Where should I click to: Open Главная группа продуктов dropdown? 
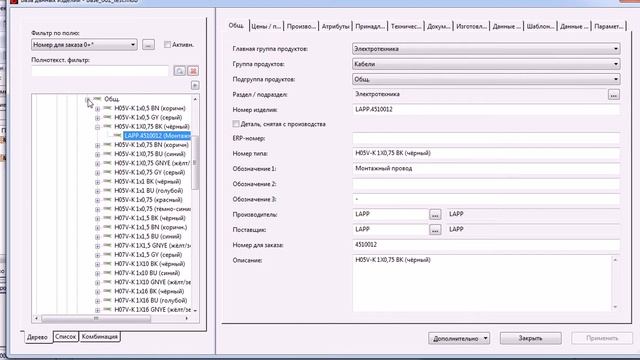point(486,49)
